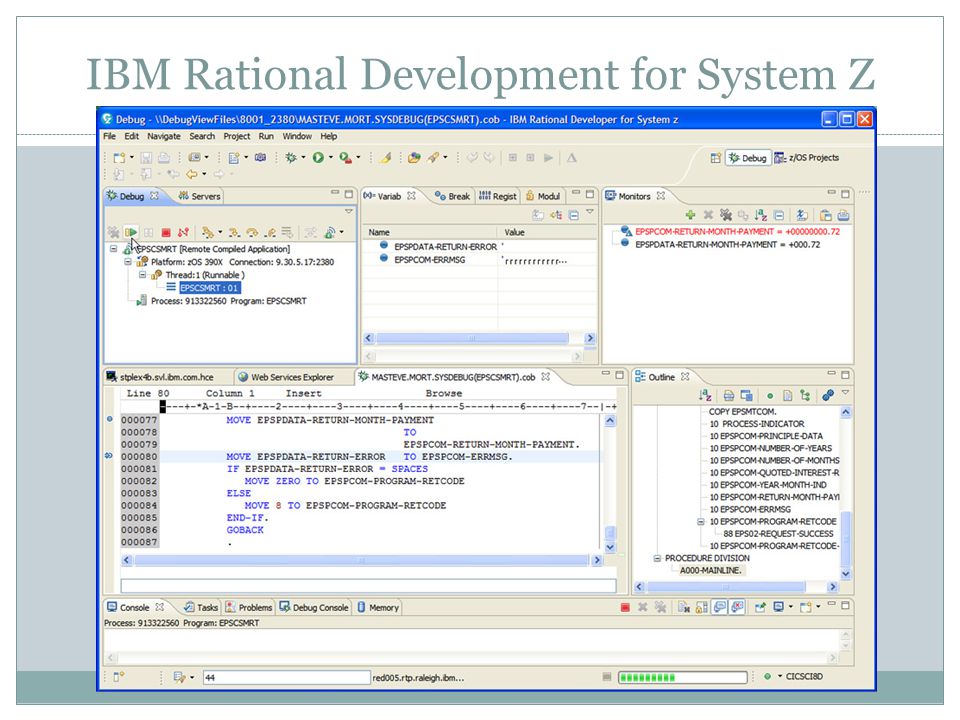This screenshot has width=960, height=720.
Task: Open the Memory tab
Action: tap(378, 607)
